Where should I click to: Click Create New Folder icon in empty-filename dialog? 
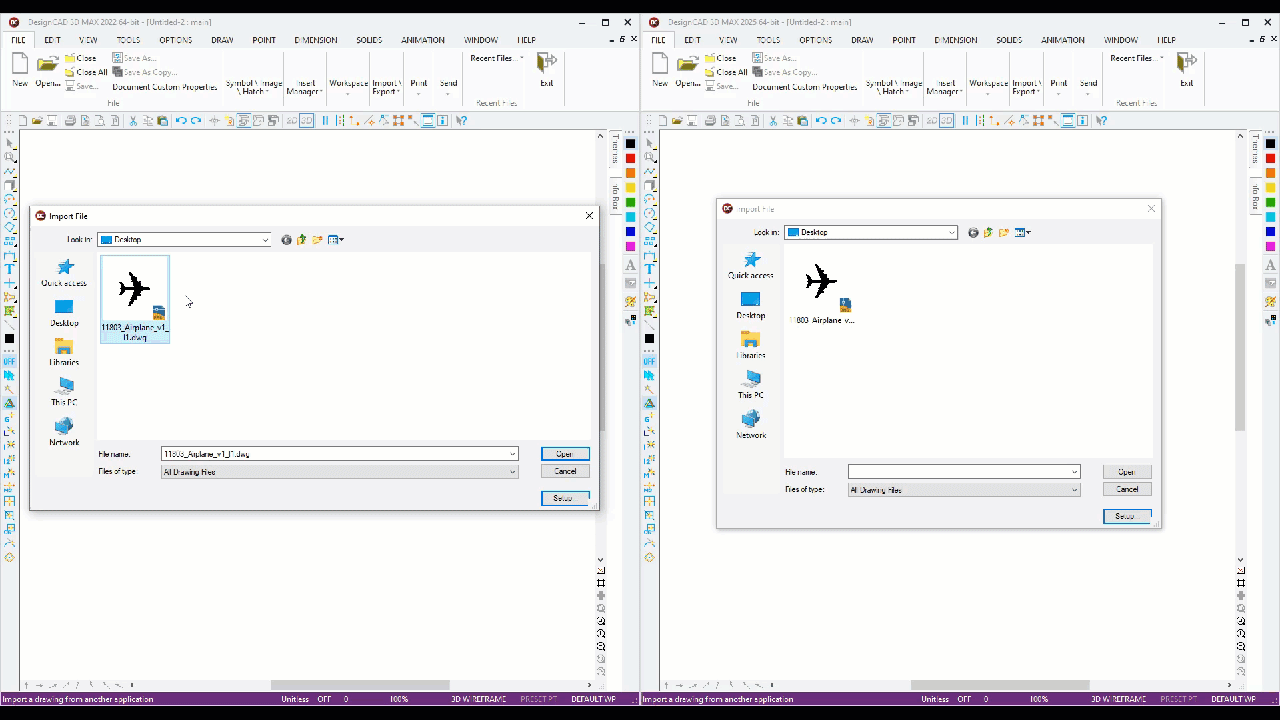(x=1003, y=232)
